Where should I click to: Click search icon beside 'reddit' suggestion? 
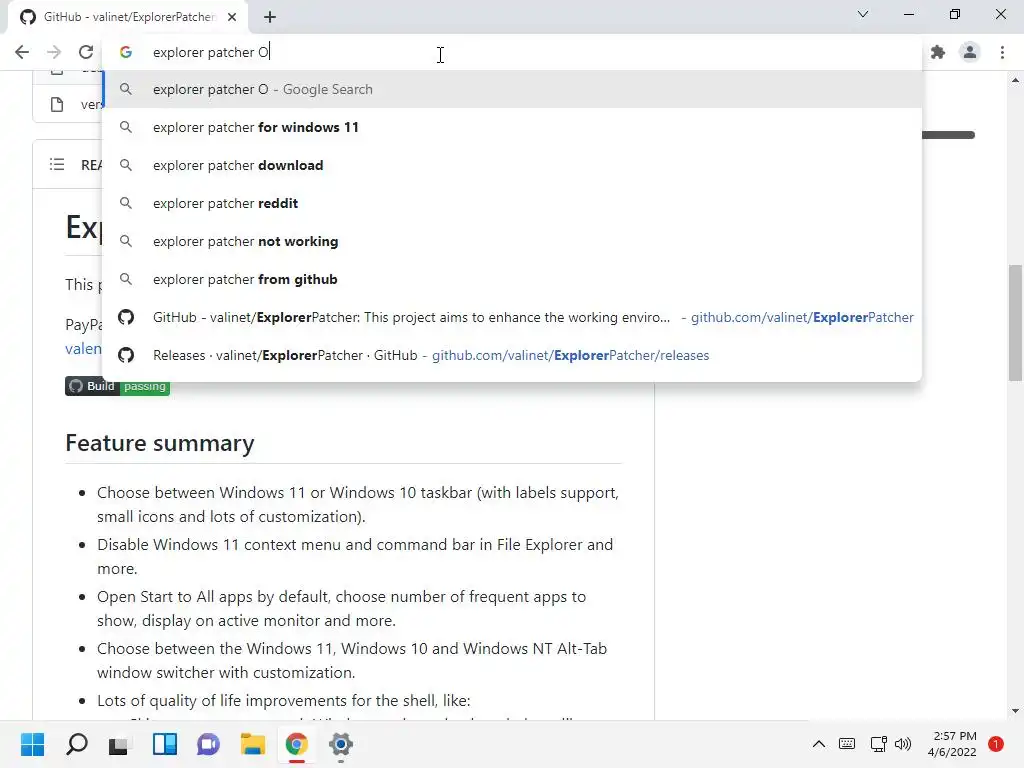(126, 203)
